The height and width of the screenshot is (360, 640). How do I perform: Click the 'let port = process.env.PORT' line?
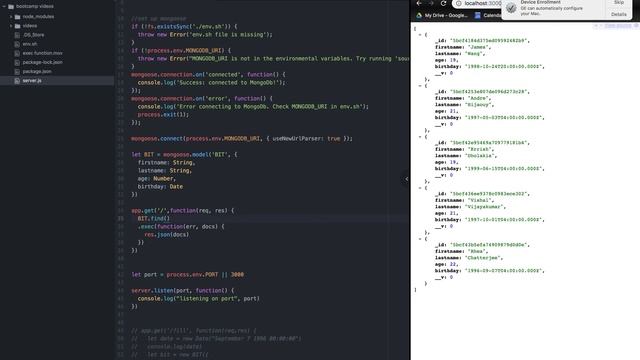187,275
